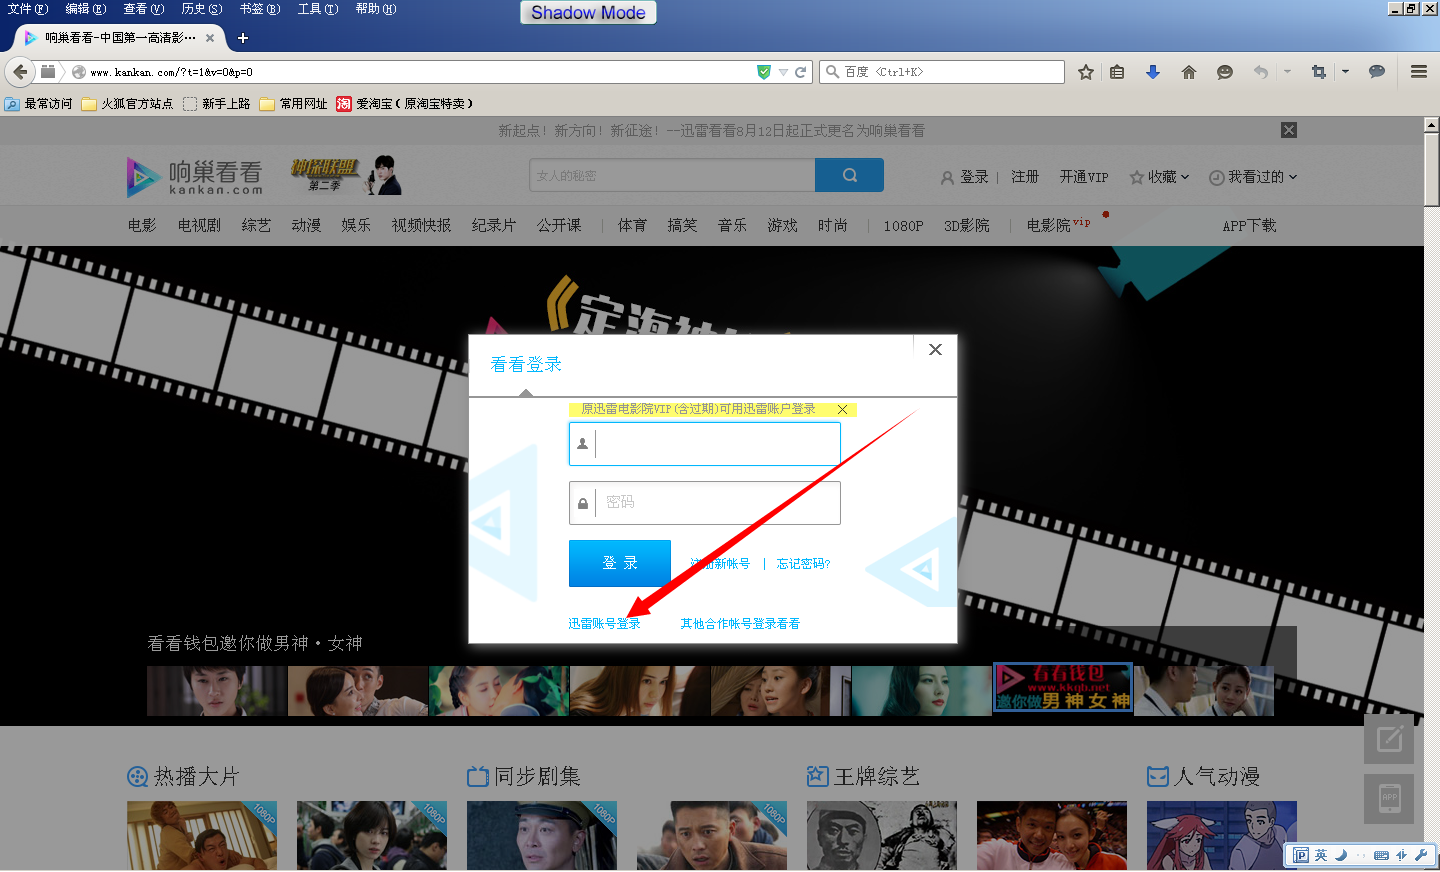Screen dimensions: 1440x872
Task: Close the top rename announcement banner
Action: [1289, 130]
